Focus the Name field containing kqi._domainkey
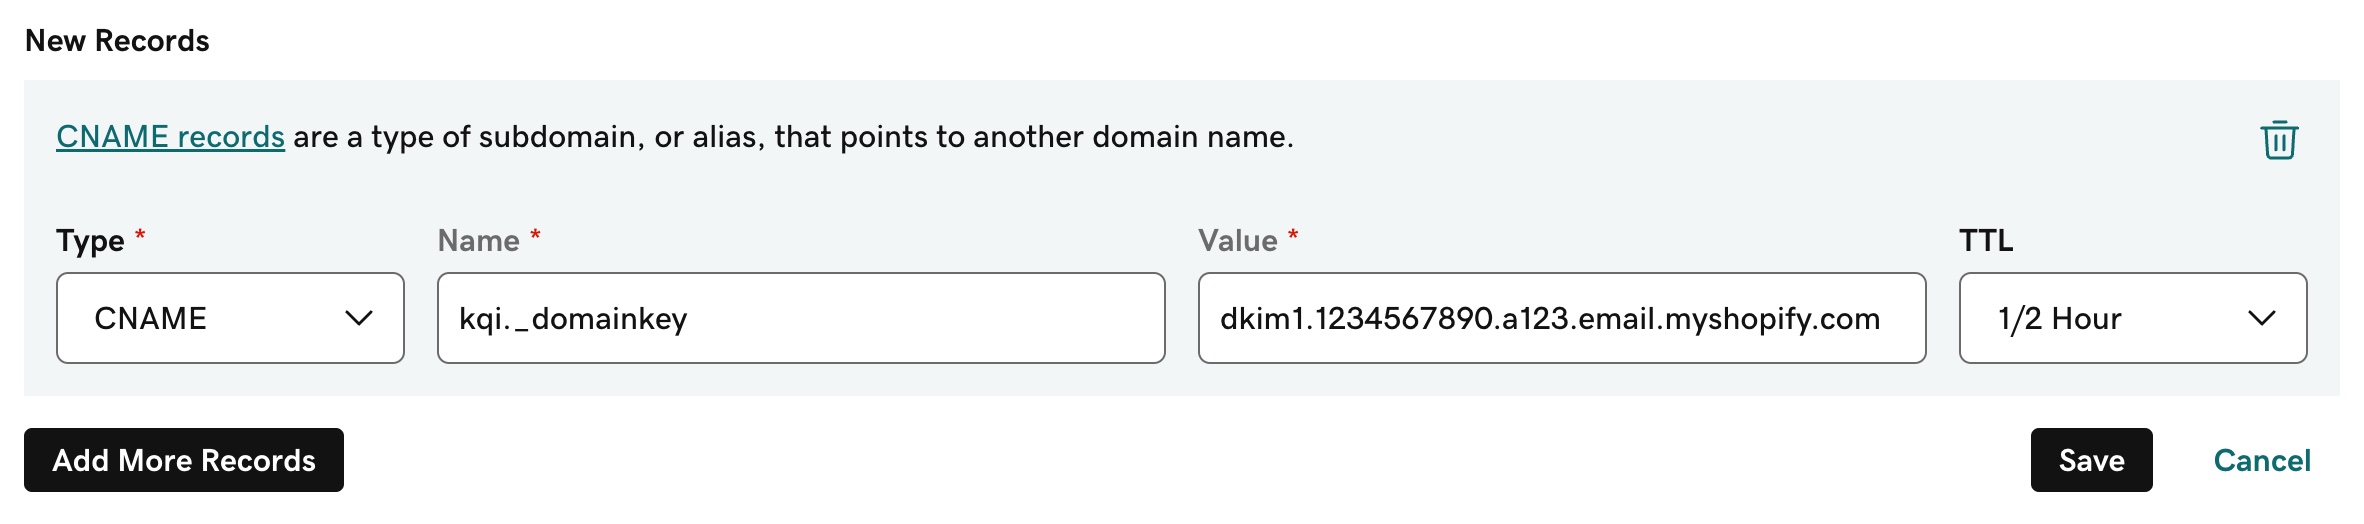Image resolution: width=2364 pixels, height=524 pixels. [x=800, y=318]
